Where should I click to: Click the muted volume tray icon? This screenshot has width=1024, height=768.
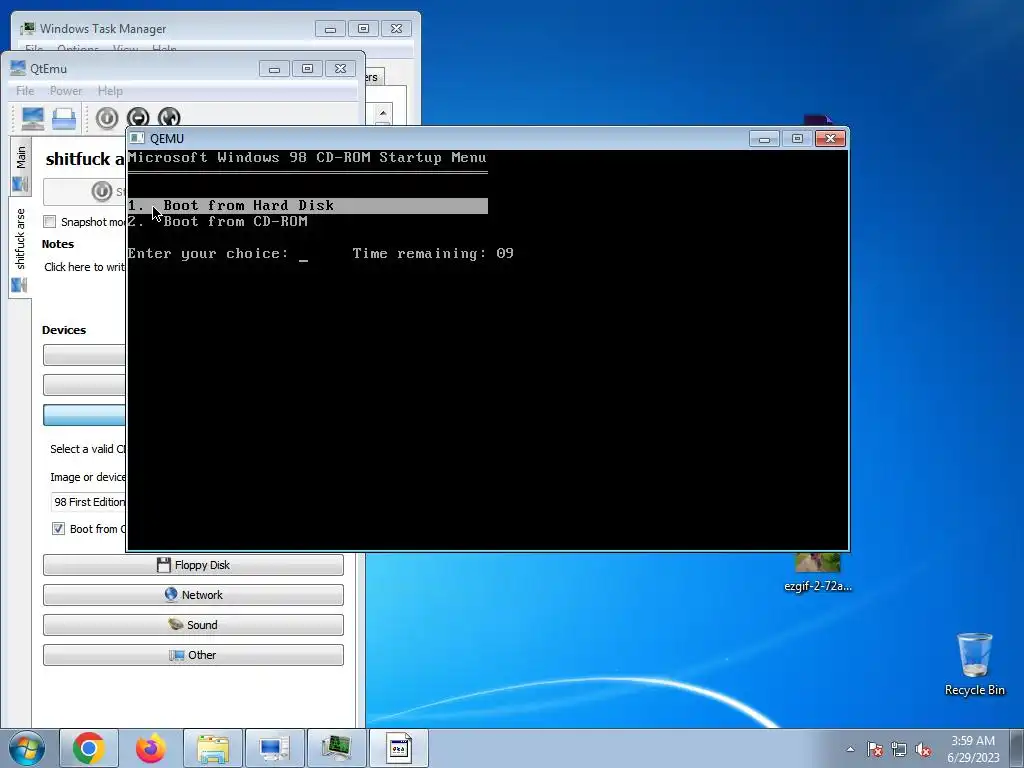[923, 749]
